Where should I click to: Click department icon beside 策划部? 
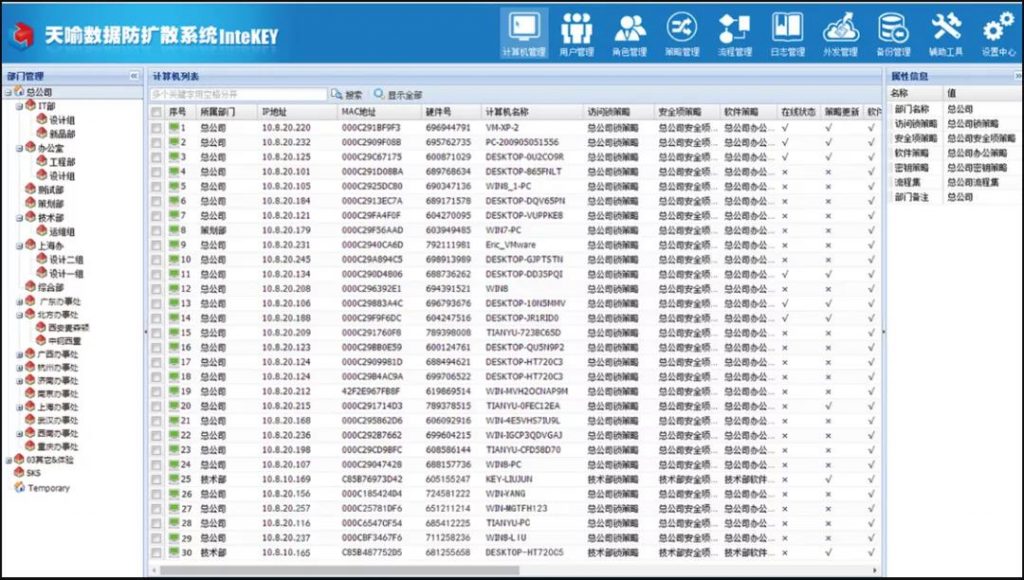(30, 202)
